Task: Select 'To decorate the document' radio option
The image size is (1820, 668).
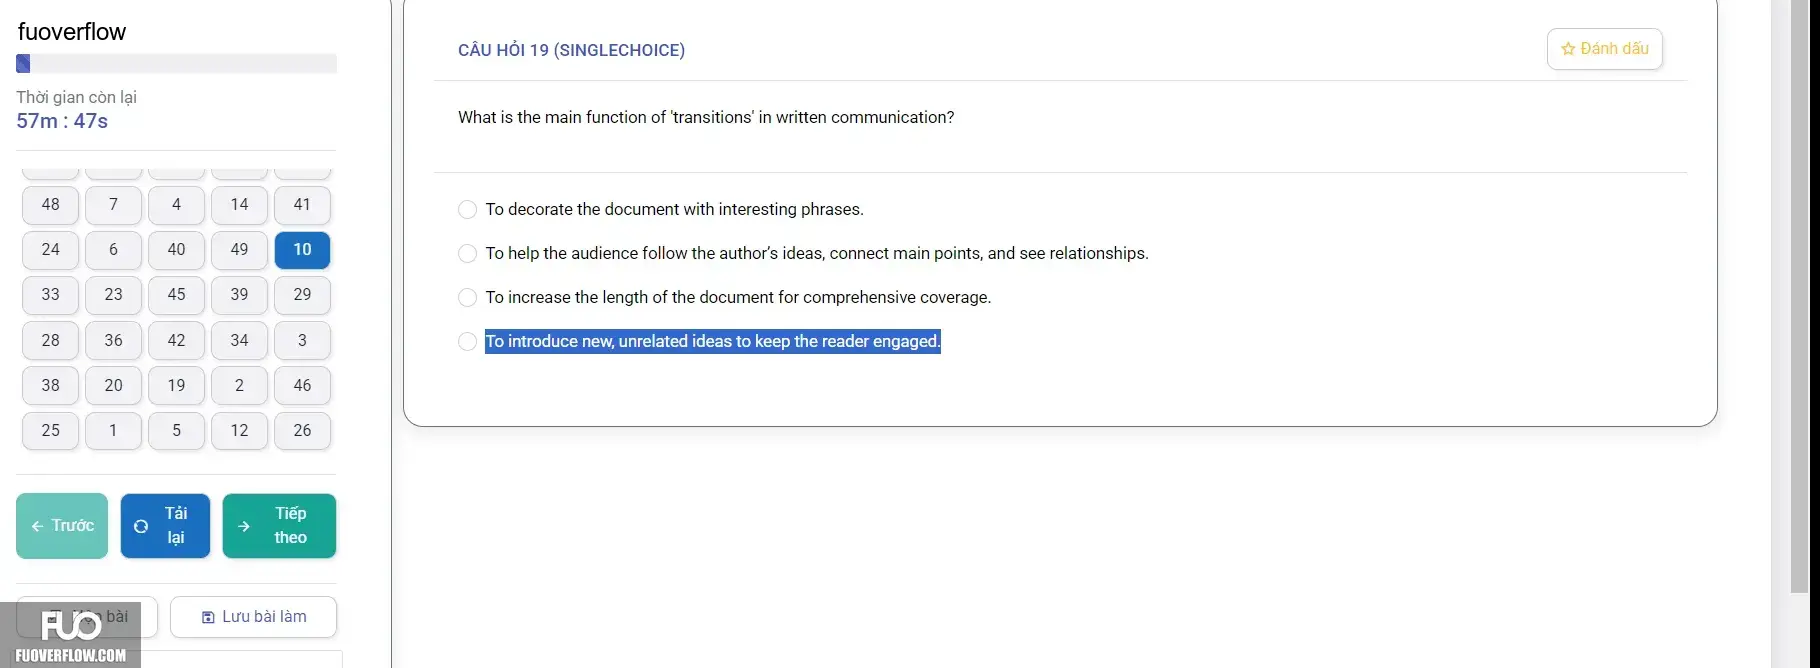Action: click(x=467, y=209)
